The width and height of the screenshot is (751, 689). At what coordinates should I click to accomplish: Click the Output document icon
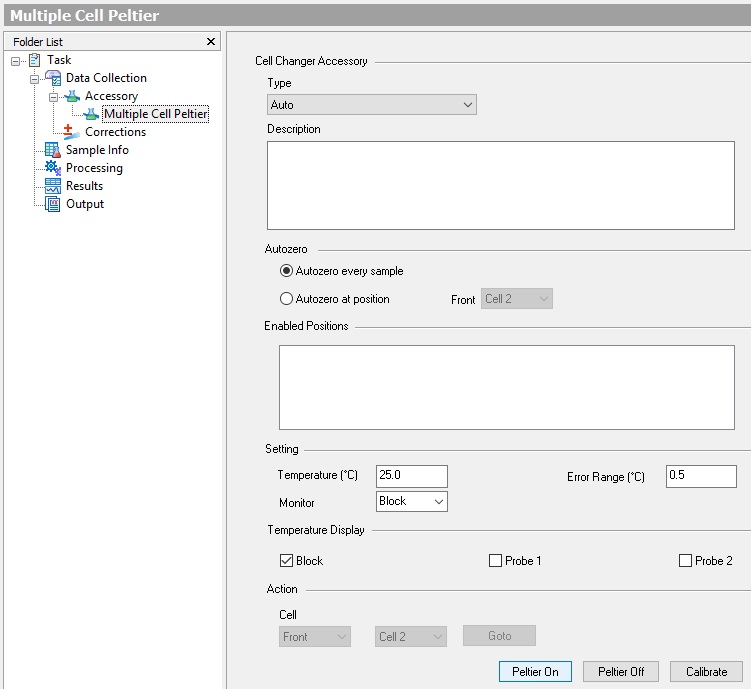(53, 204)
